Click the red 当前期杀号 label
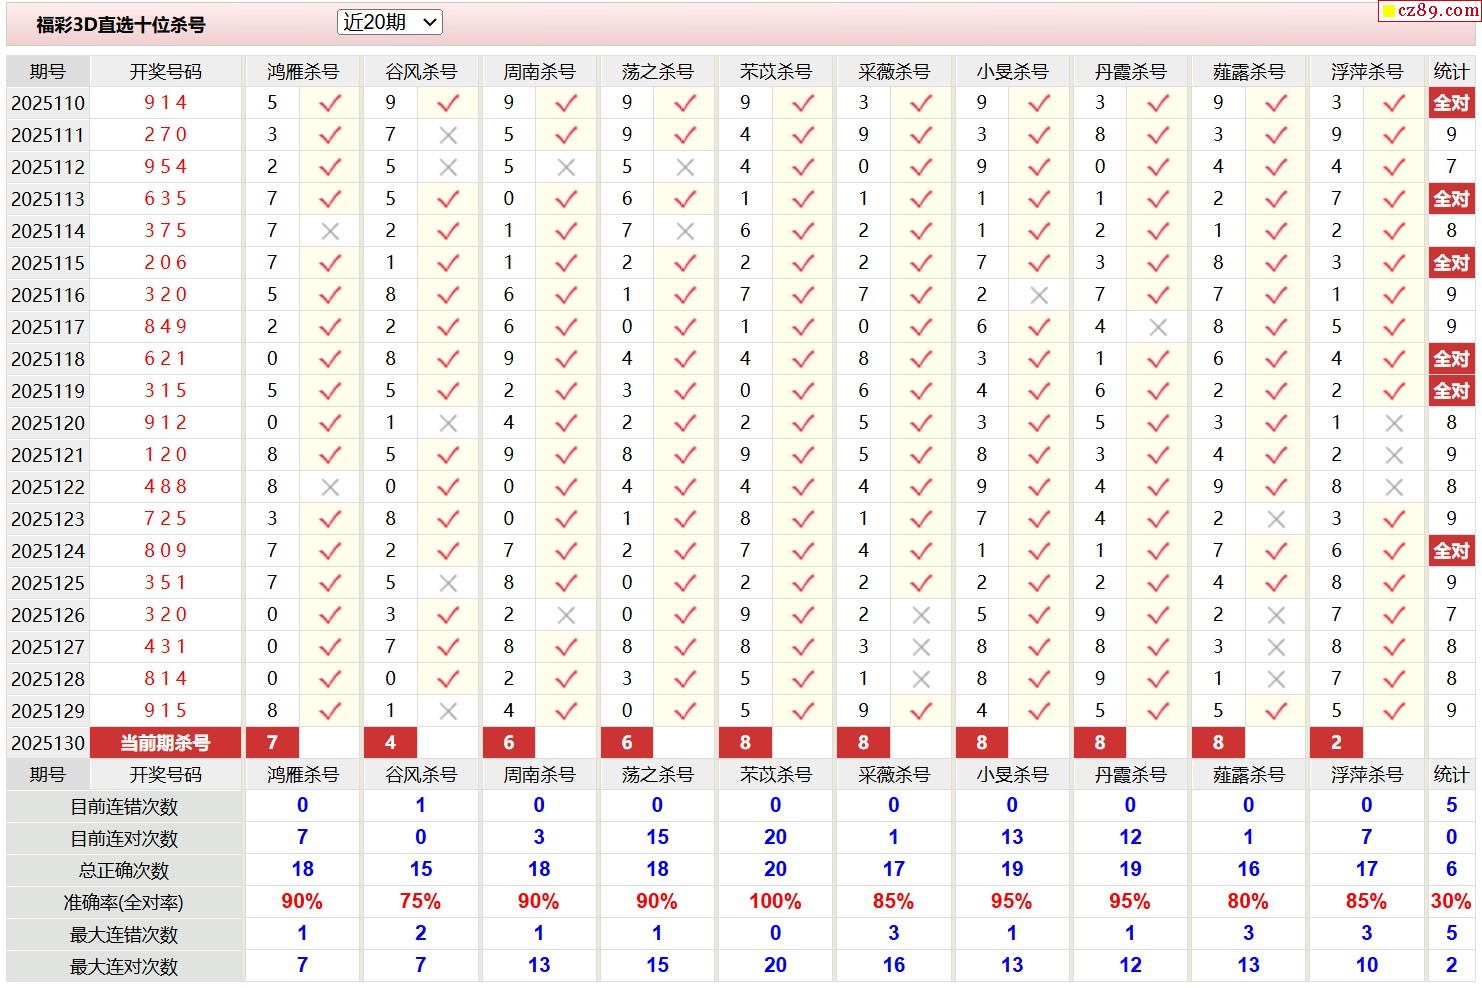1482x988 pixels. click(x=166, y=743)
